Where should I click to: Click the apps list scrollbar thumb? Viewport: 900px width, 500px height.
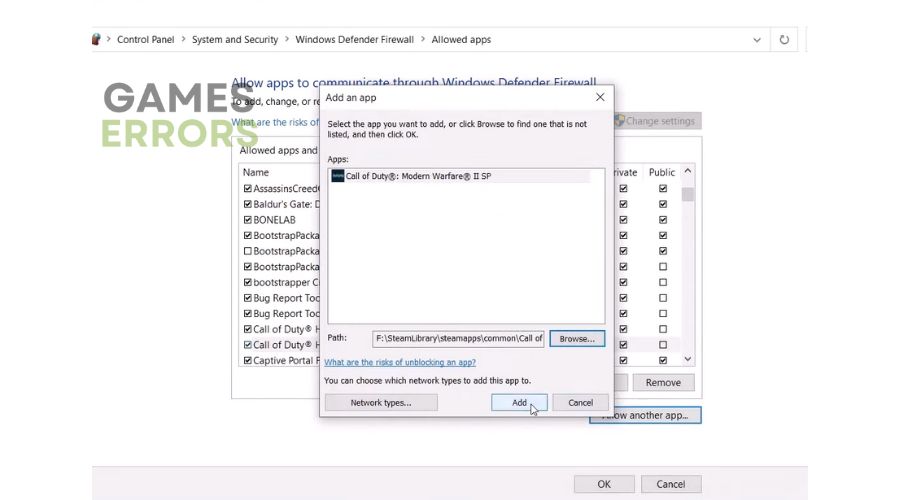point(688,194)
